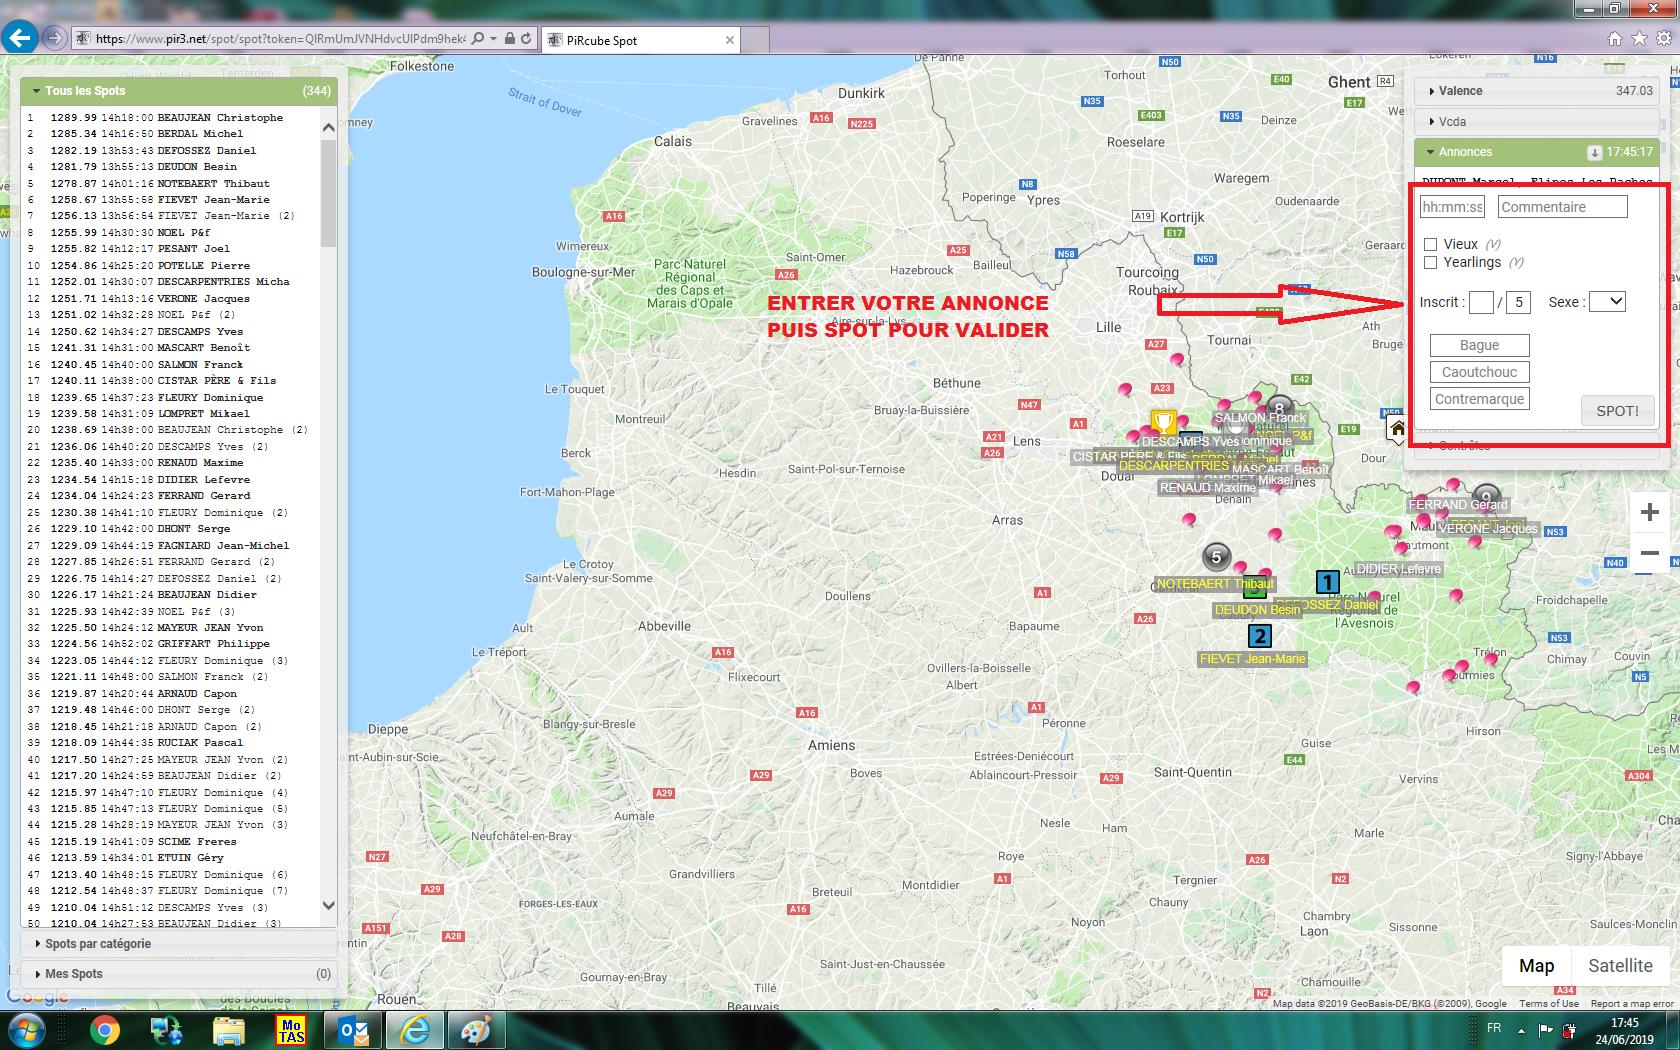Open browser home page icon
The image size is (1680, 1050).
coord(1614,39)
